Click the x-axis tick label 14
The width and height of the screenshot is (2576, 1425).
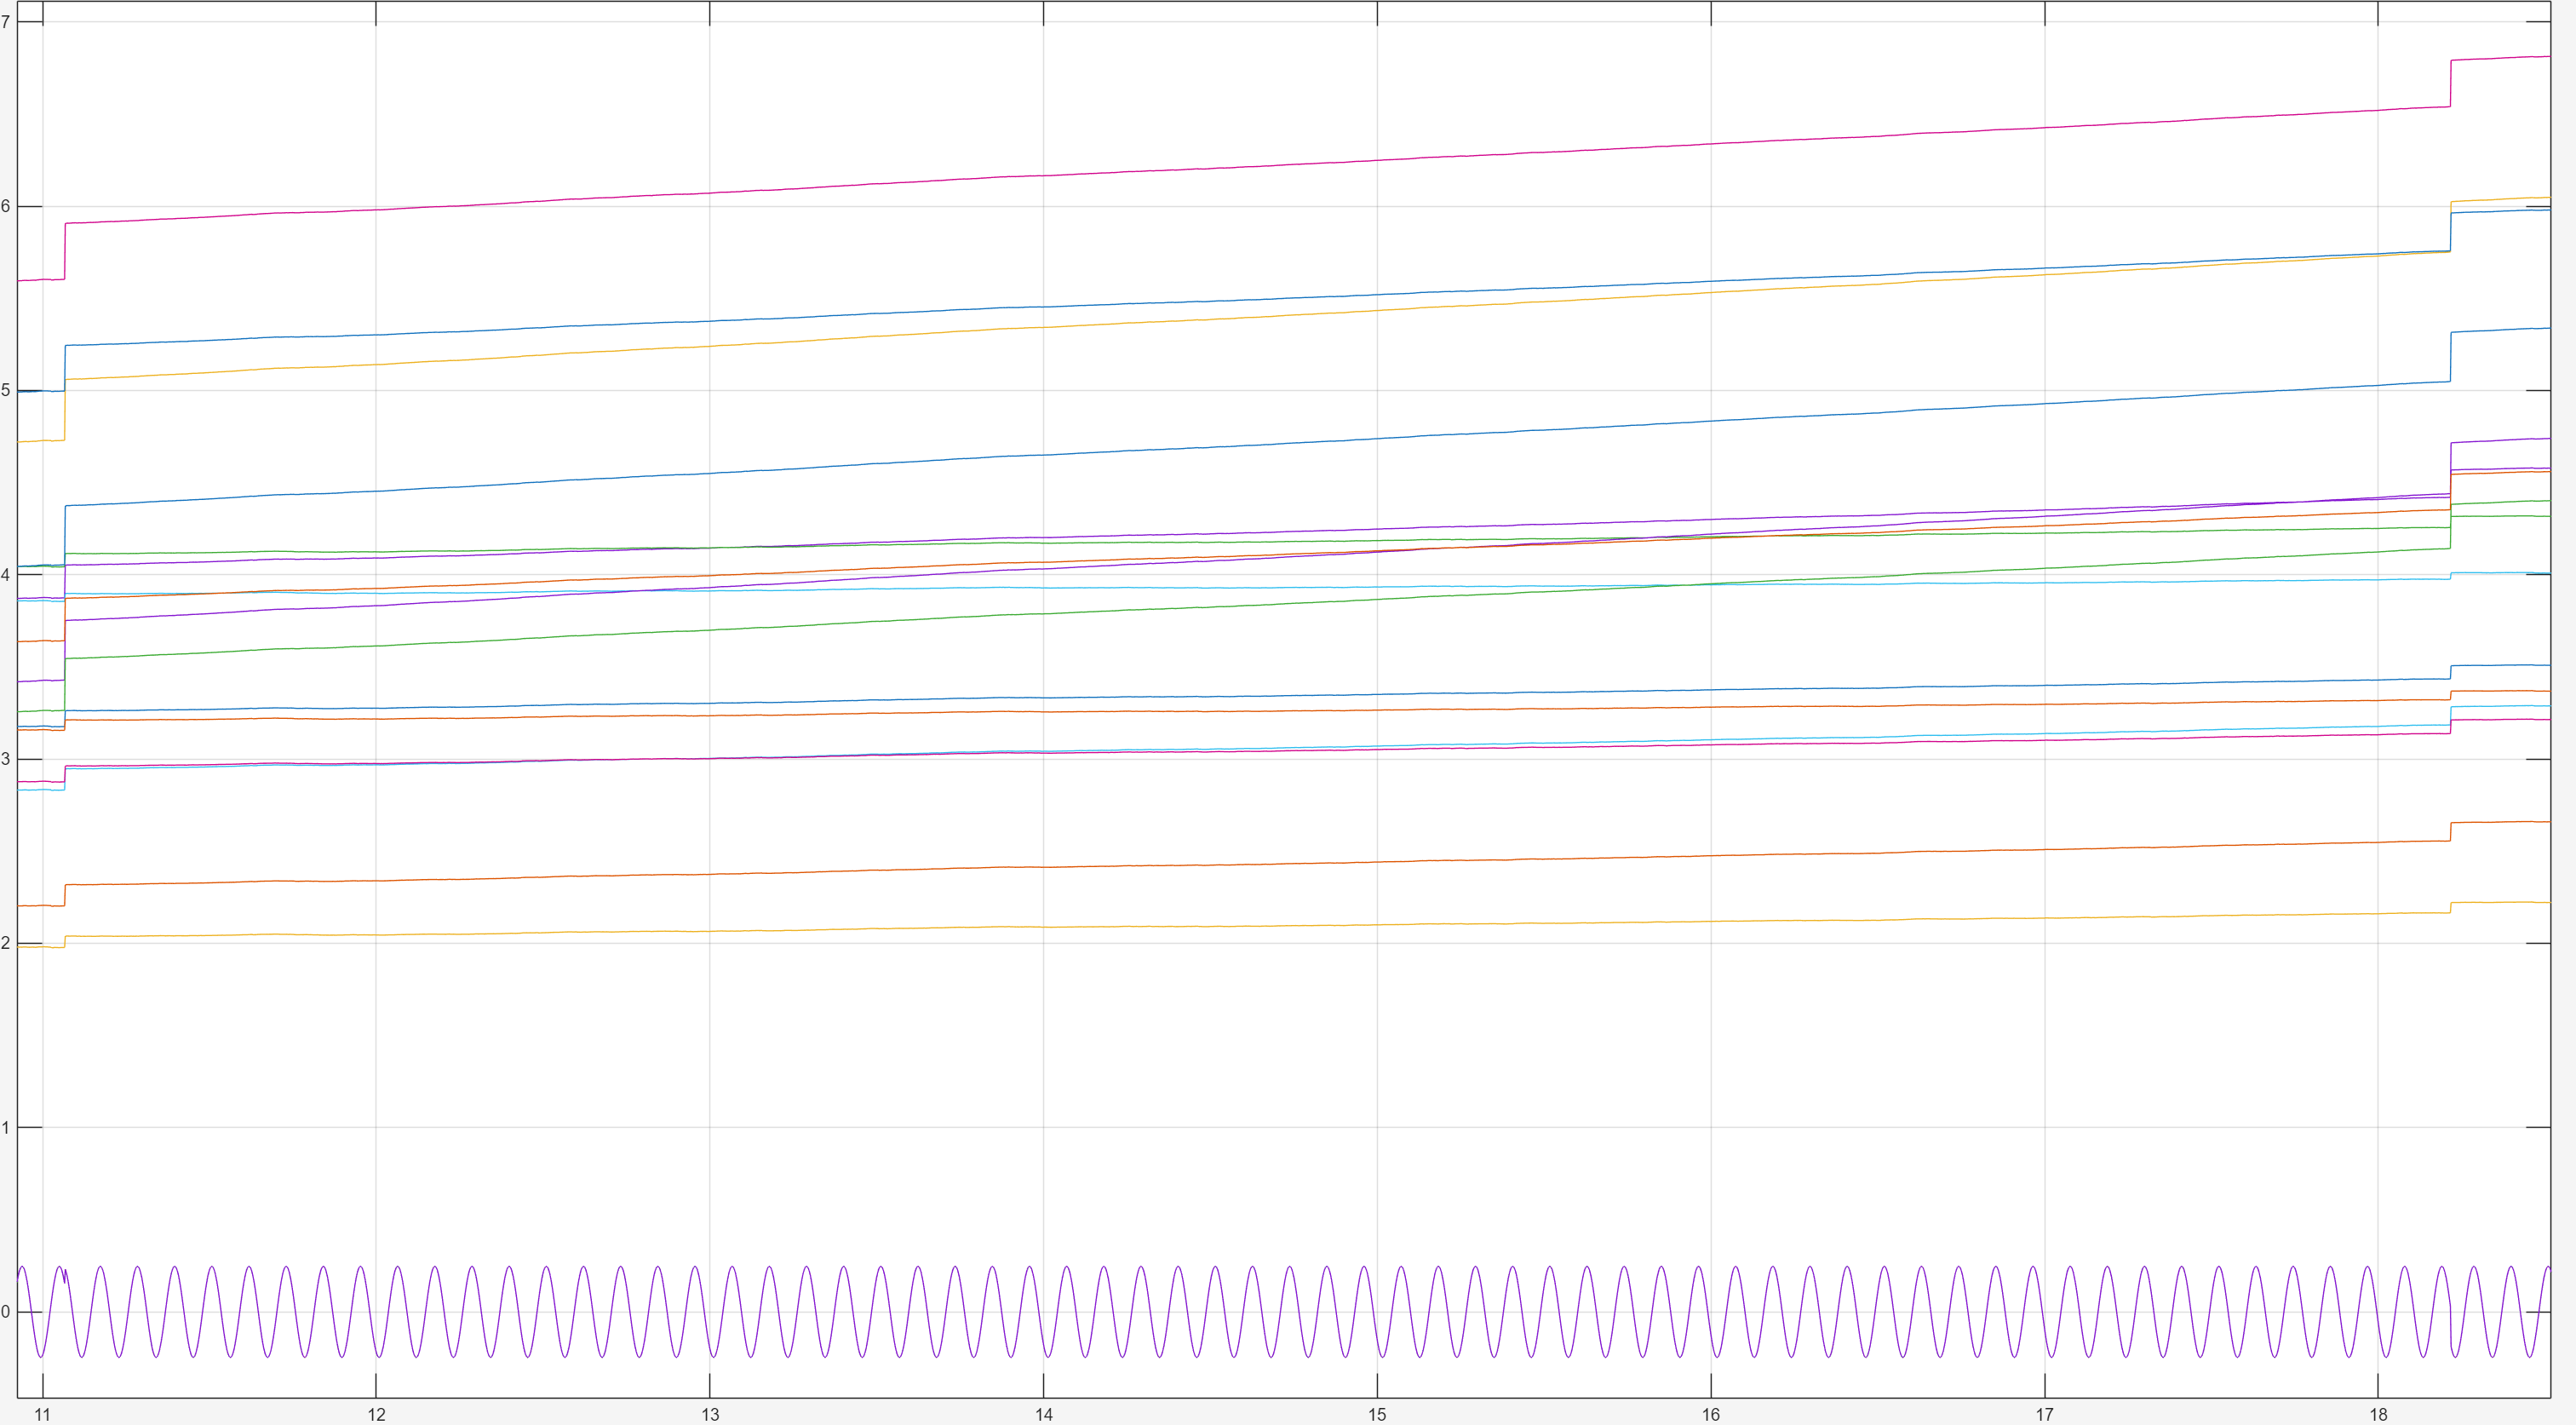point(1043,1414)
